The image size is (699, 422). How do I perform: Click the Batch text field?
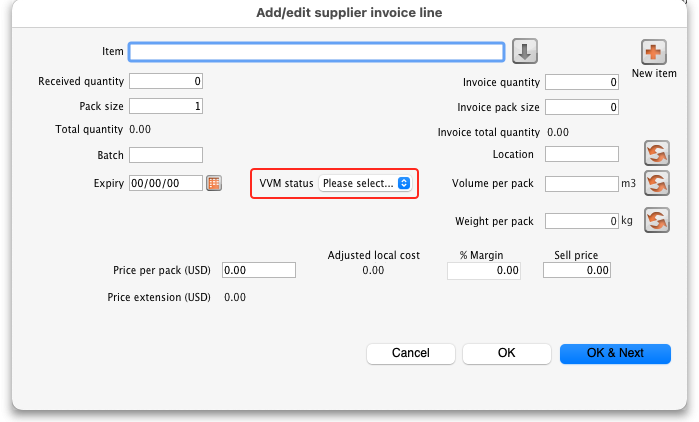(x=166, y=155)
